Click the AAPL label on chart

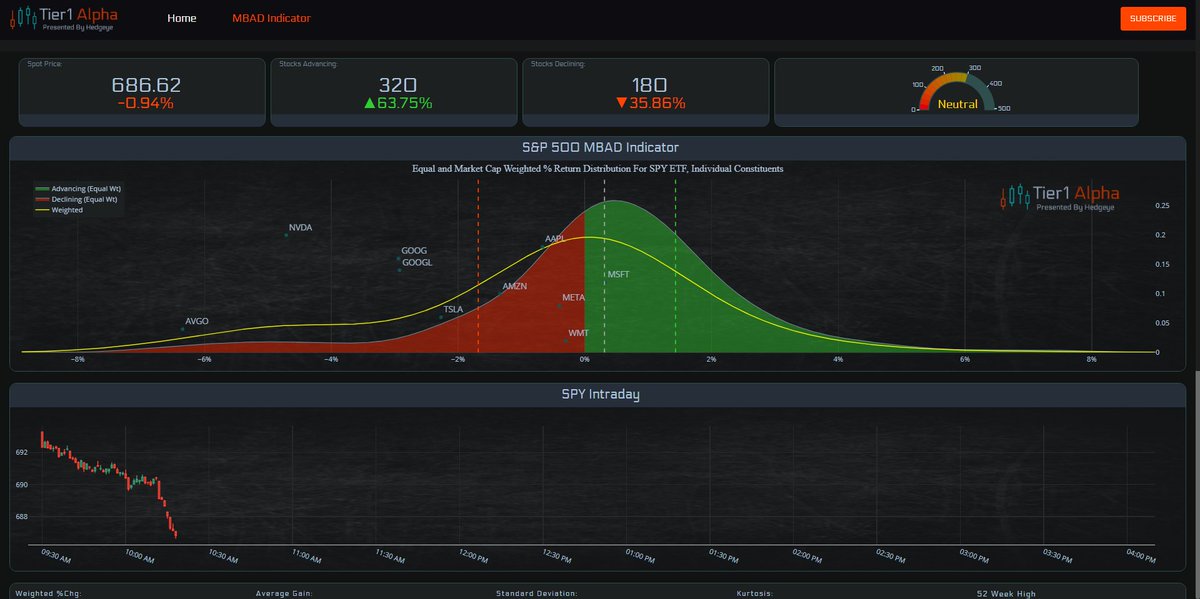(555, 239)
